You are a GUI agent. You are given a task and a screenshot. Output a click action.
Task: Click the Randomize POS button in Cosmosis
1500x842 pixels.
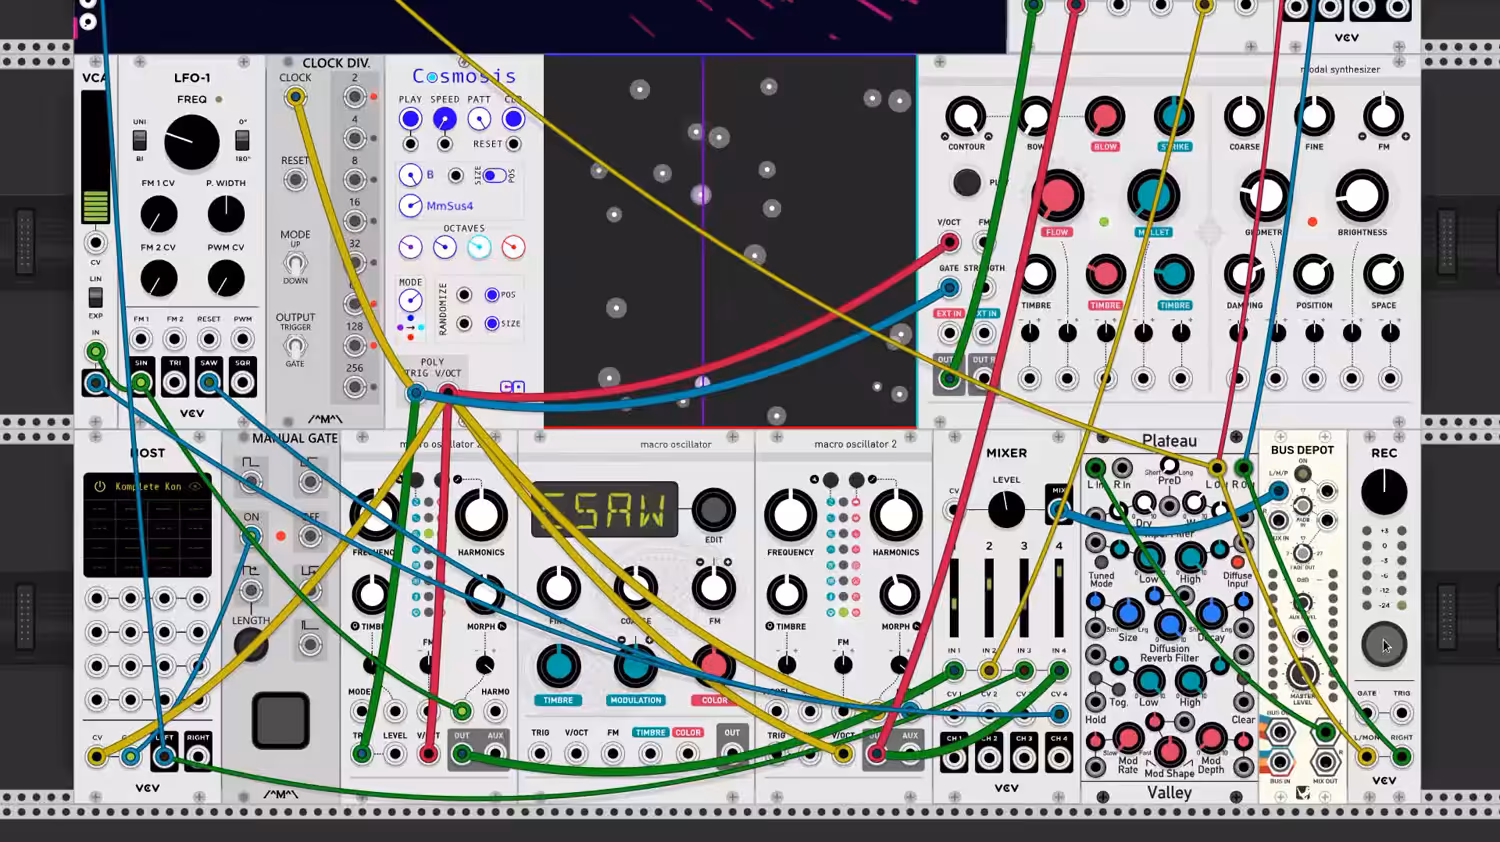click(x=491, y=295)
